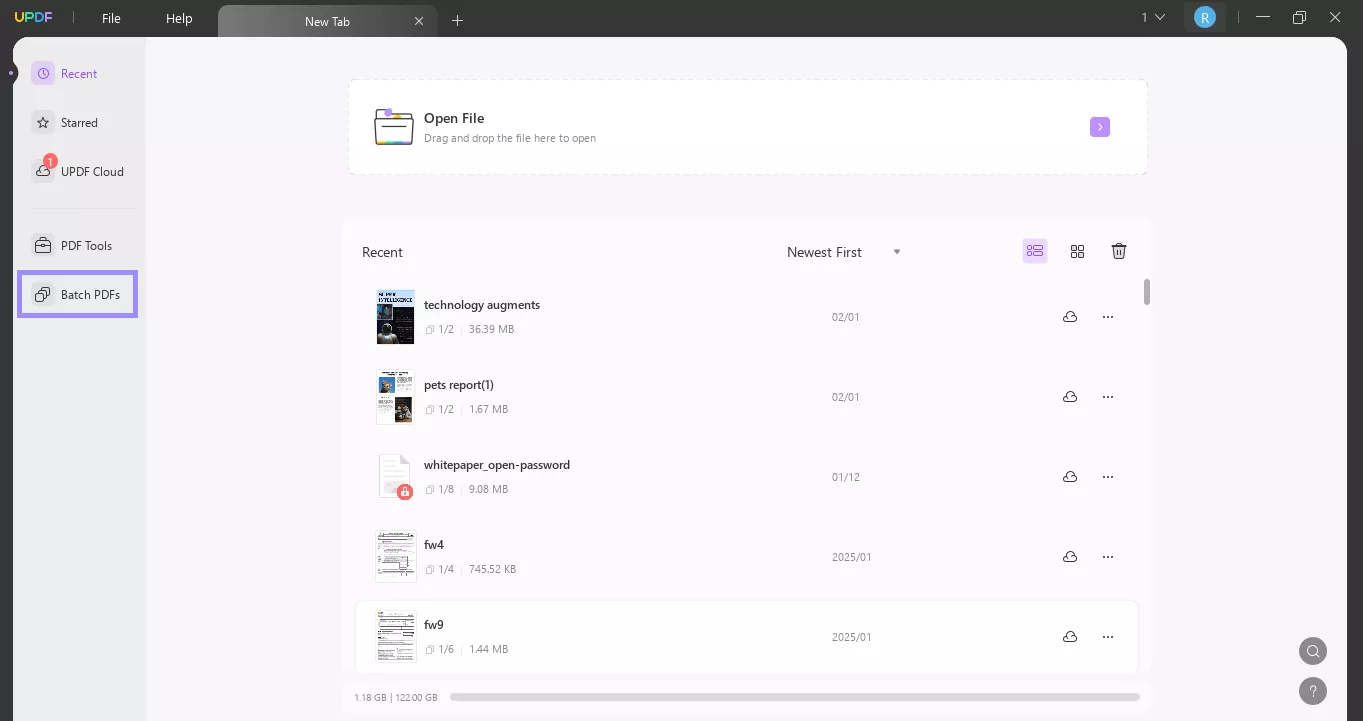The width and height of the screenshot is (1363, 721).
Task: Open more options for fw9
Action: tap(1108, 637)
